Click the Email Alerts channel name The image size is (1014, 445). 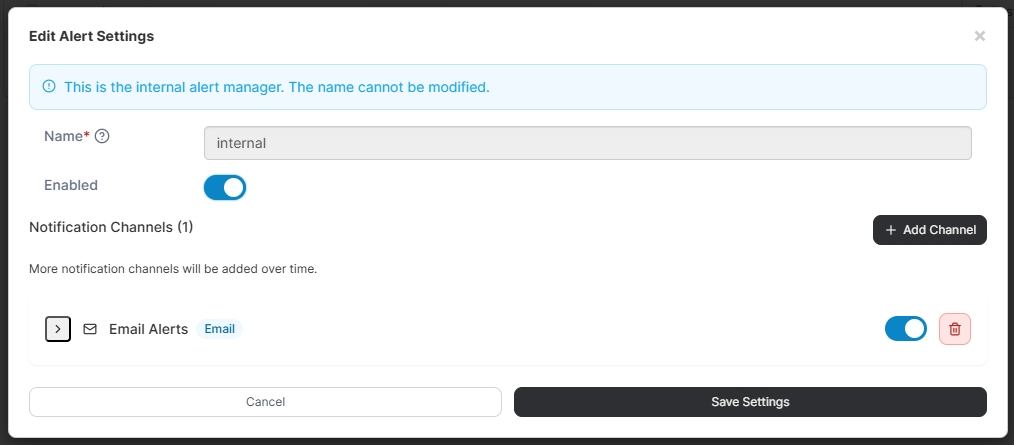(x=148, y=329)
